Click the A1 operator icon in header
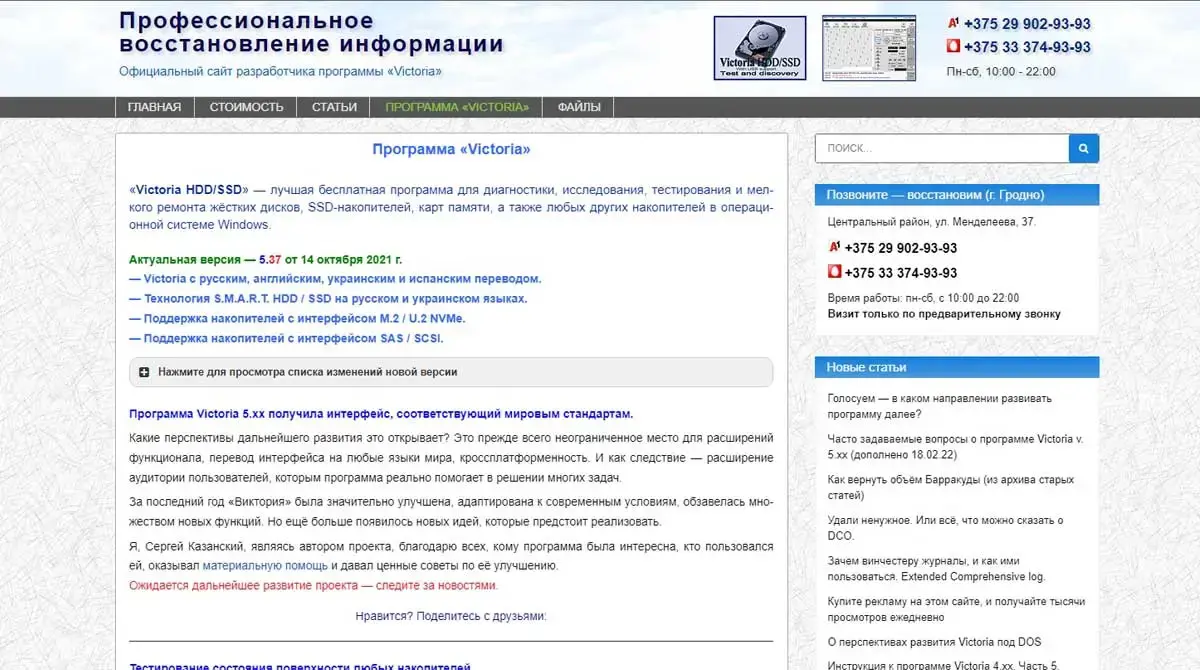This screenshot has width=1200, height=670. [953, 24]
